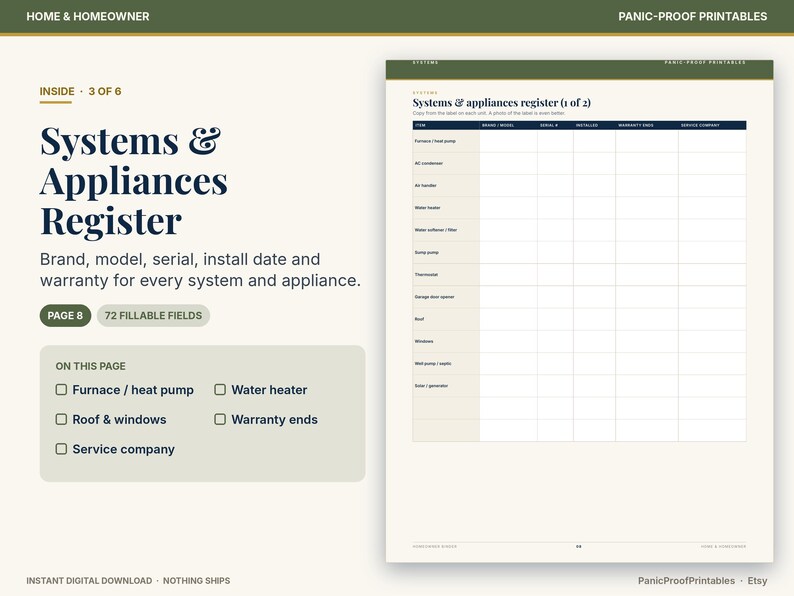Click the HOME & HOMEOWNER header text

tap(88, 16)
